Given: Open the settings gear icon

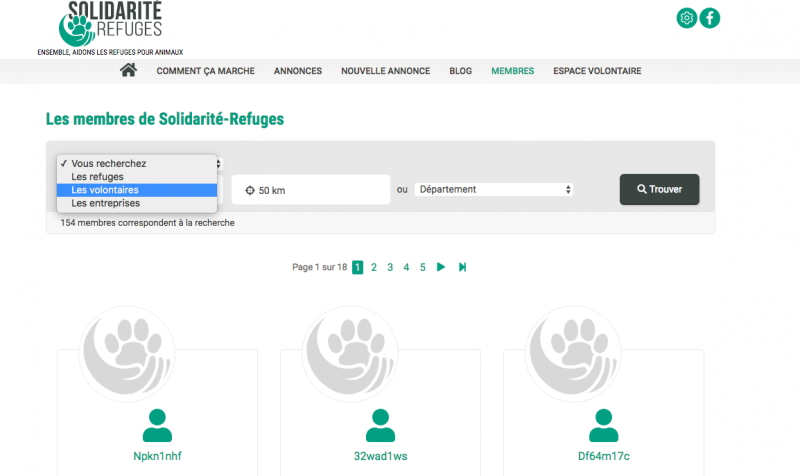Looking at the screenshot, I should [687, 18].
